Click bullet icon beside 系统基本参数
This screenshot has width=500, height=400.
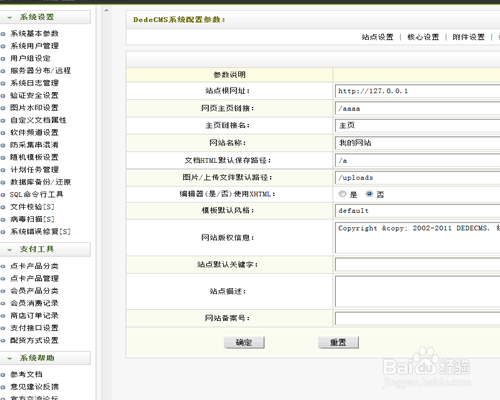(x=3, y=34)
